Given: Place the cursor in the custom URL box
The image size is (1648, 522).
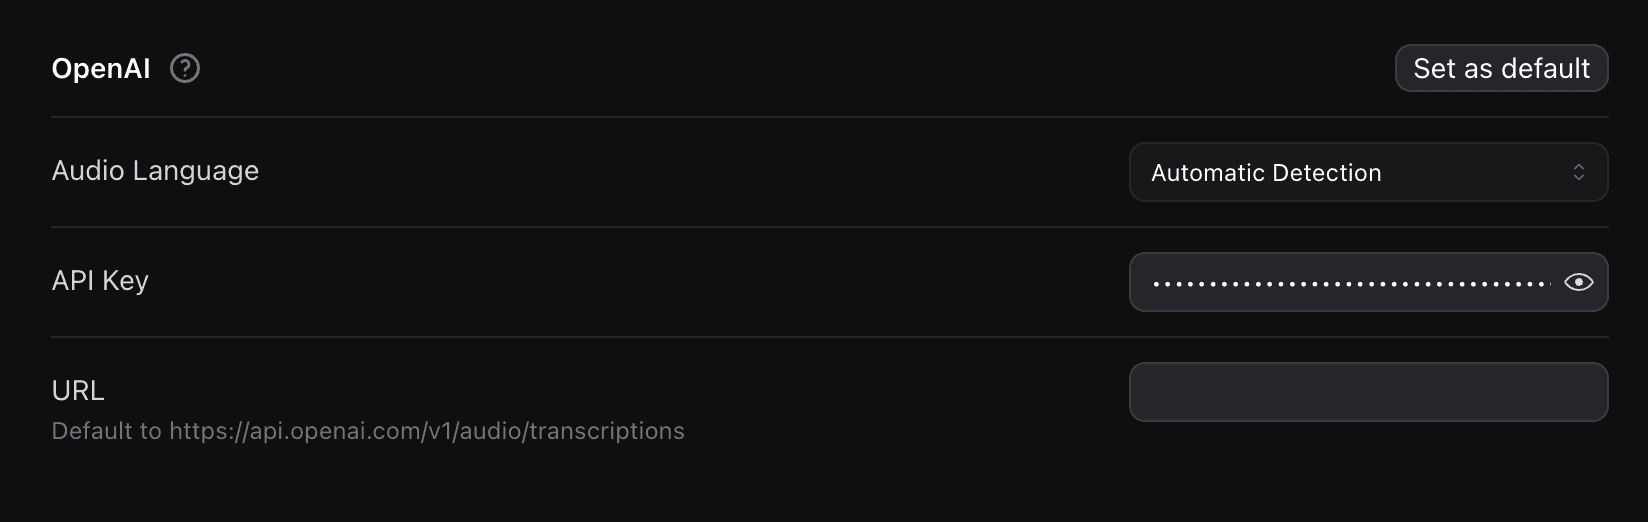Looking at the screenshot, I should coord(1367,392).
